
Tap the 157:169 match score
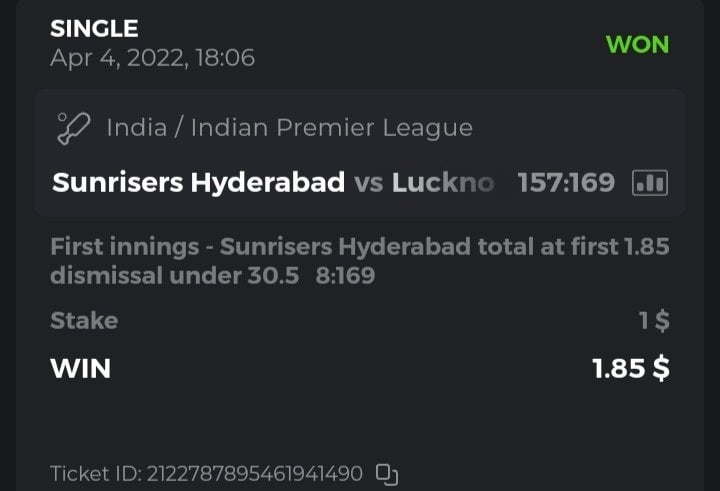pyautogui.click(x=566, y=184)
